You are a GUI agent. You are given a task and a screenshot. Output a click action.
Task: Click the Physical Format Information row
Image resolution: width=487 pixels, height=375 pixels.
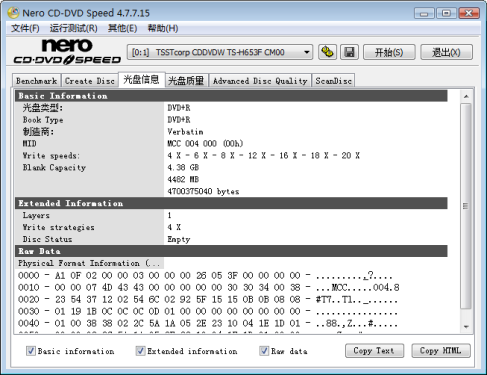point(89,263)
